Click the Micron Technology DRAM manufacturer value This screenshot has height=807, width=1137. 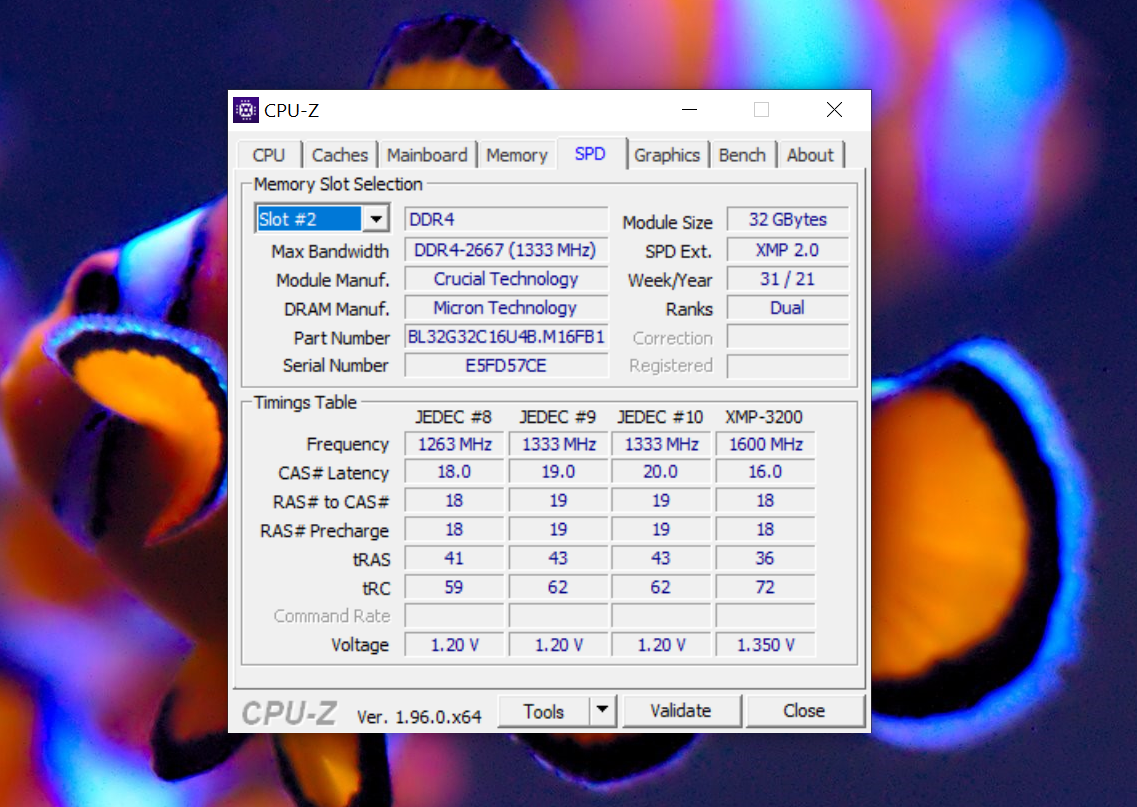click(x=506, y=308)
